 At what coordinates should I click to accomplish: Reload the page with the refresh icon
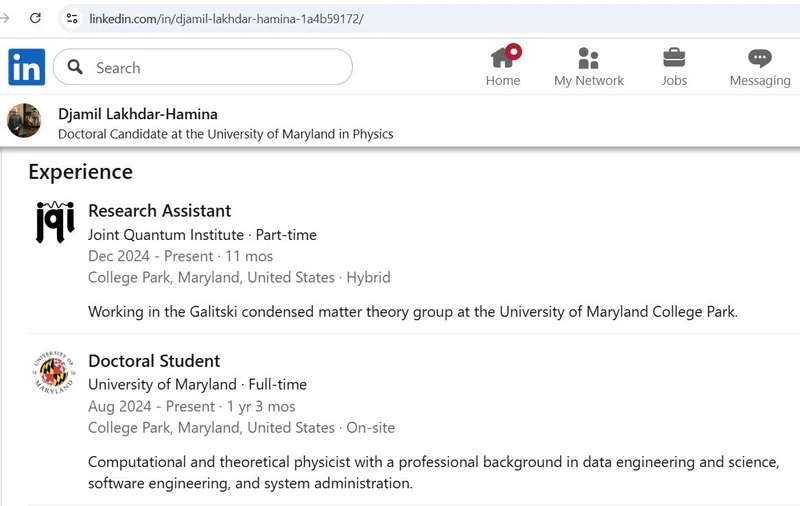pyautogui.click(x=35, y=18)
